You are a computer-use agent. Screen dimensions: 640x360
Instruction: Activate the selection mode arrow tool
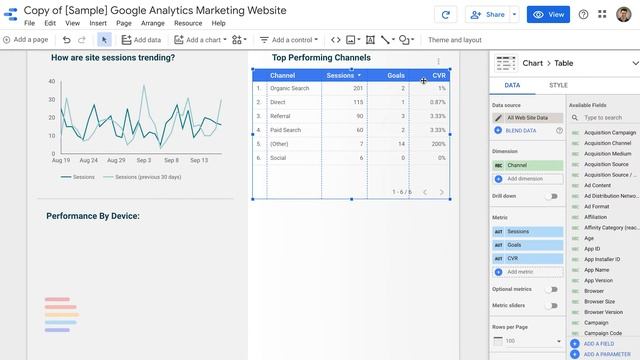click(x=104, y=40)
